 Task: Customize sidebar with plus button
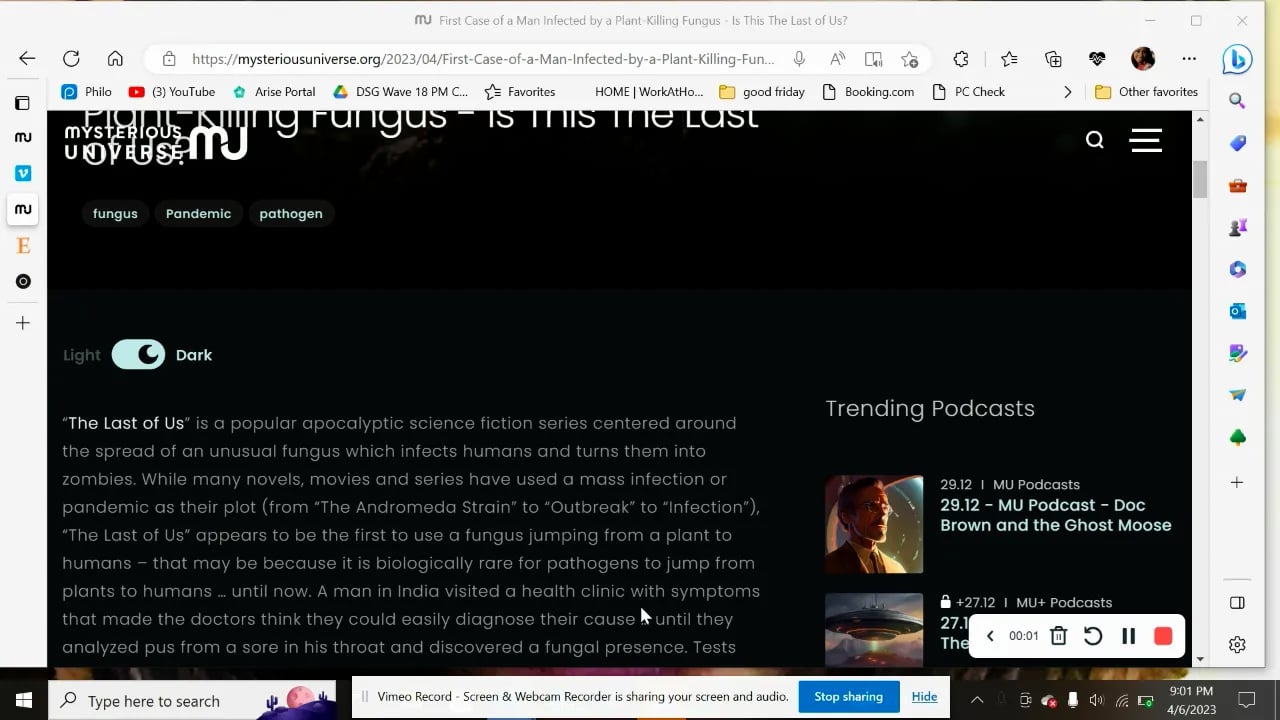click(x=1237, y=482)
